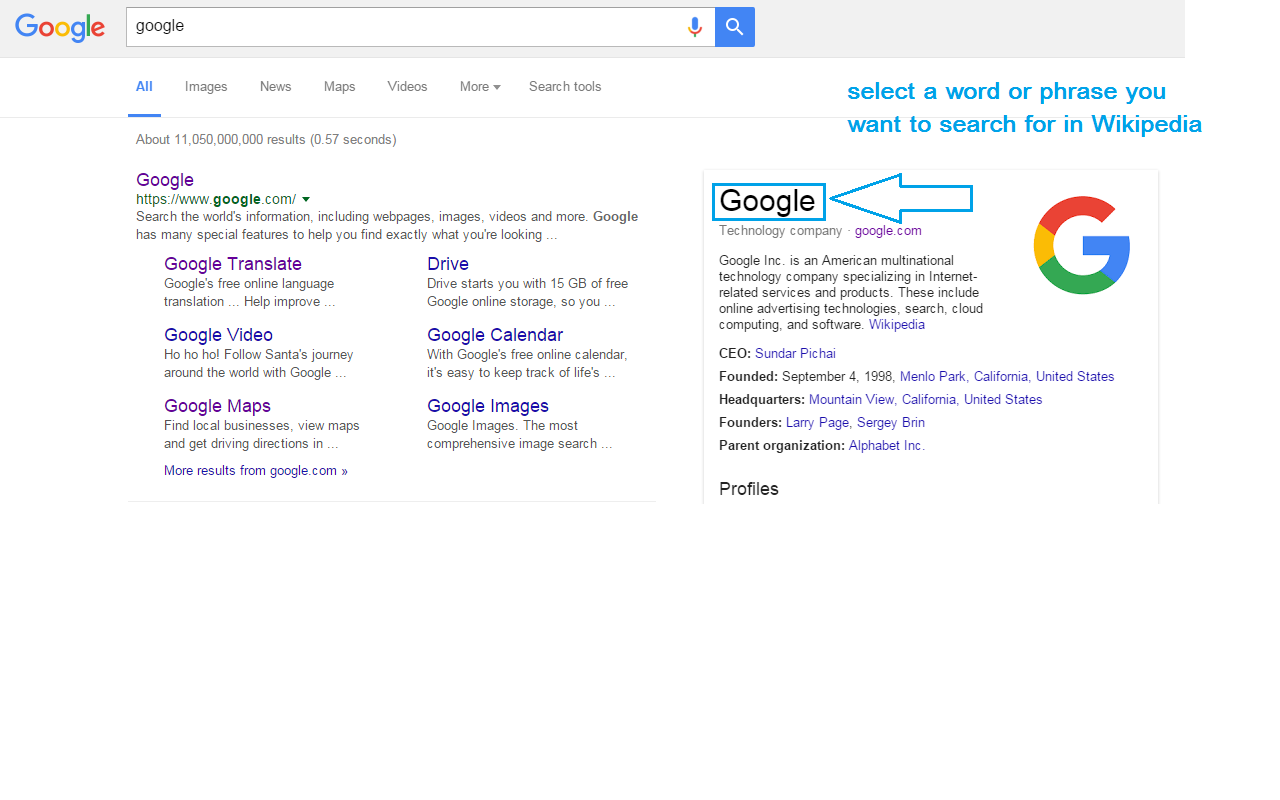The image size is (1280, 800).
Task: Expand the green arrow beside https://www.google.com/
Action: pos(306,200)
